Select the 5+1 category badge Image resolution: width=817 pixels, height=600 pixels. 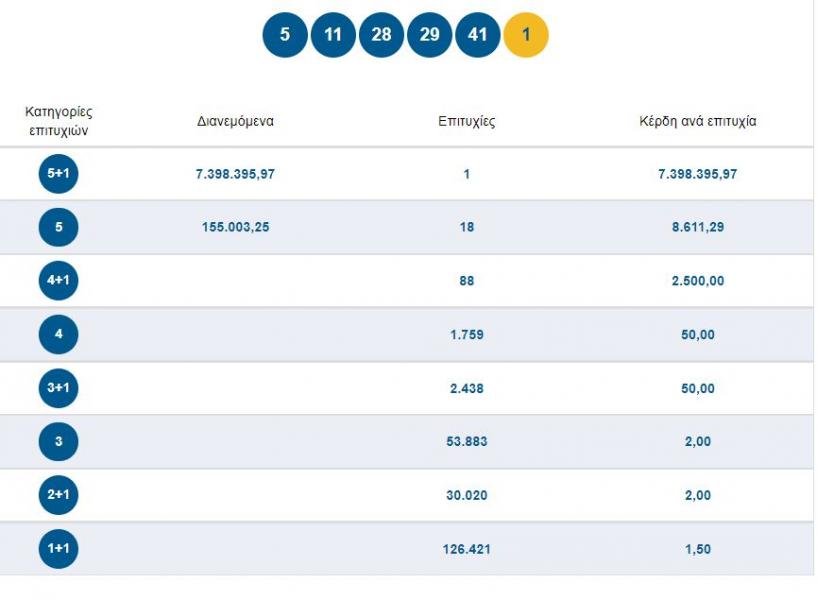58,173
